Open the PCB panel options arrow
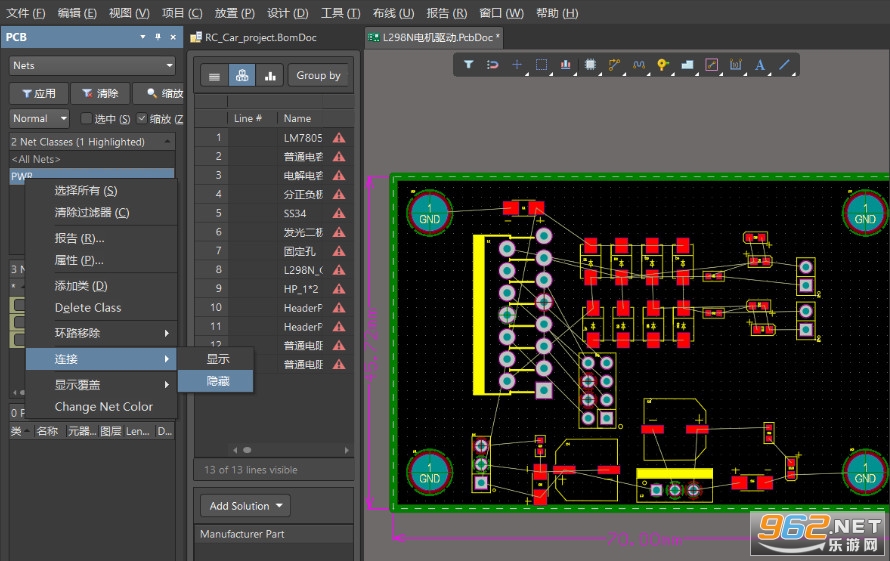This screenshot has height=561, width=890. pyautogui.click(x=142, y=37)
